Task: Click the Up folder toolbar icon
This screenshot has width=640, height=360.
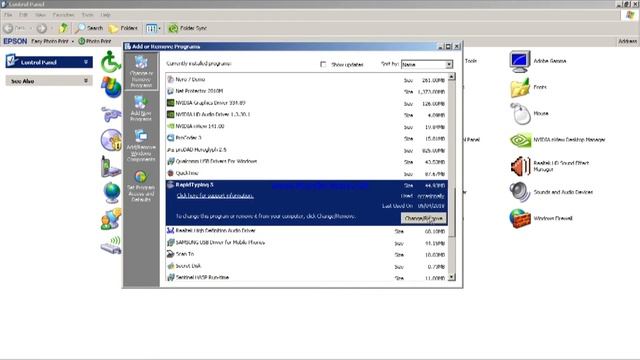Action: coord(63,28)
